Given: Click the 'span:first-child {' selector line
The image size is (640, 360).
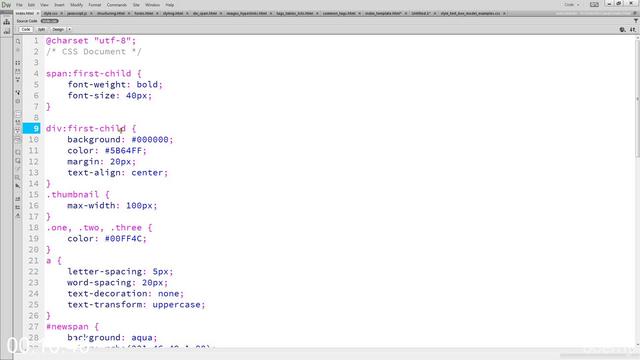Looking at the screenshot, I should coord(93,73).
